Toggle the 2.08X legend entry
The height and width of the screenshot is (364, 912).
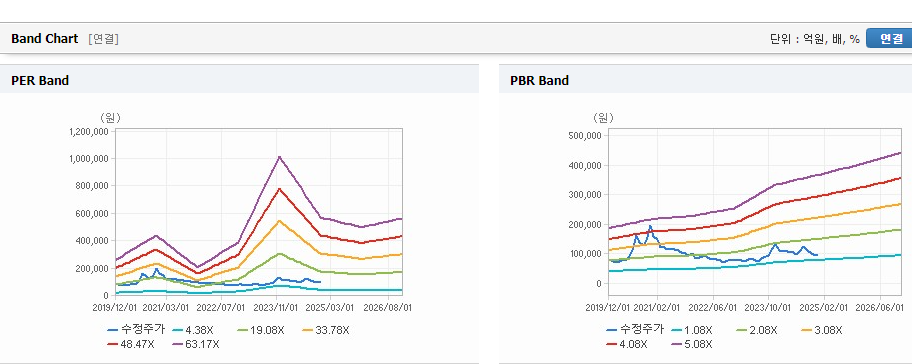(x=756, y=330)
